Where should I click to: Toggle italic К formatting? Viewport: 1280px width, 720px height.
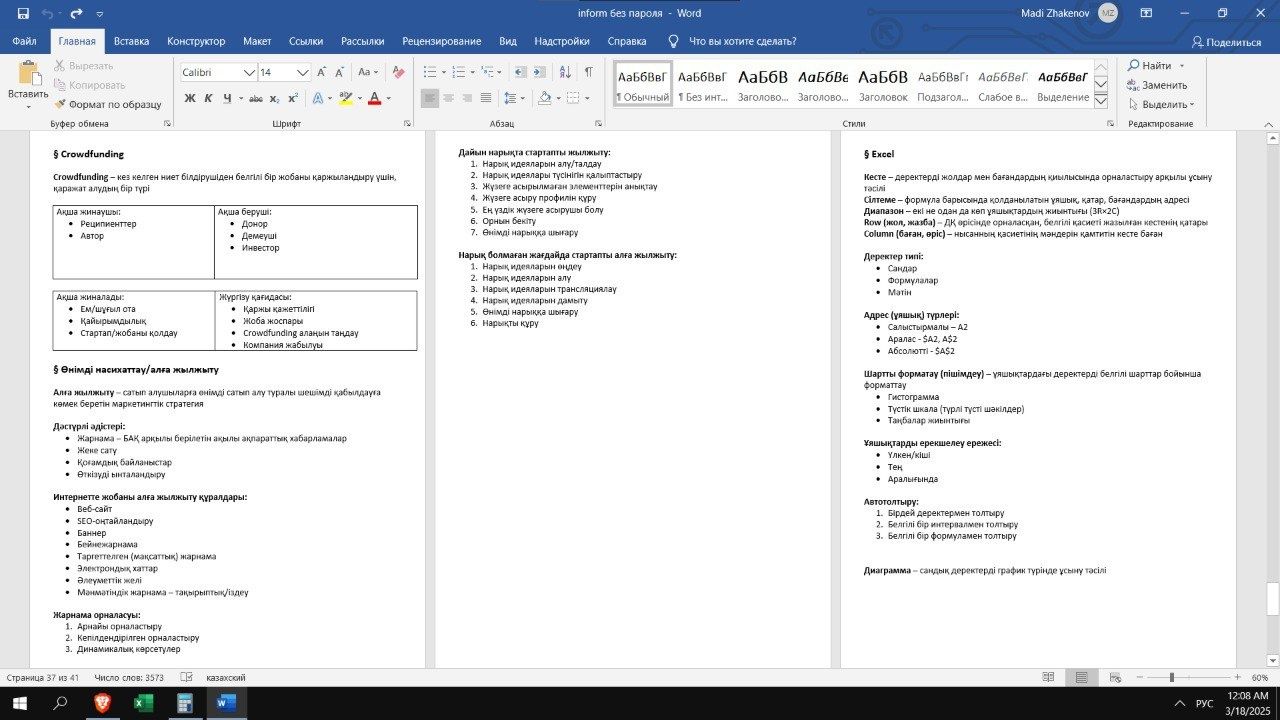pyautogui.click(x=209, y=98)
